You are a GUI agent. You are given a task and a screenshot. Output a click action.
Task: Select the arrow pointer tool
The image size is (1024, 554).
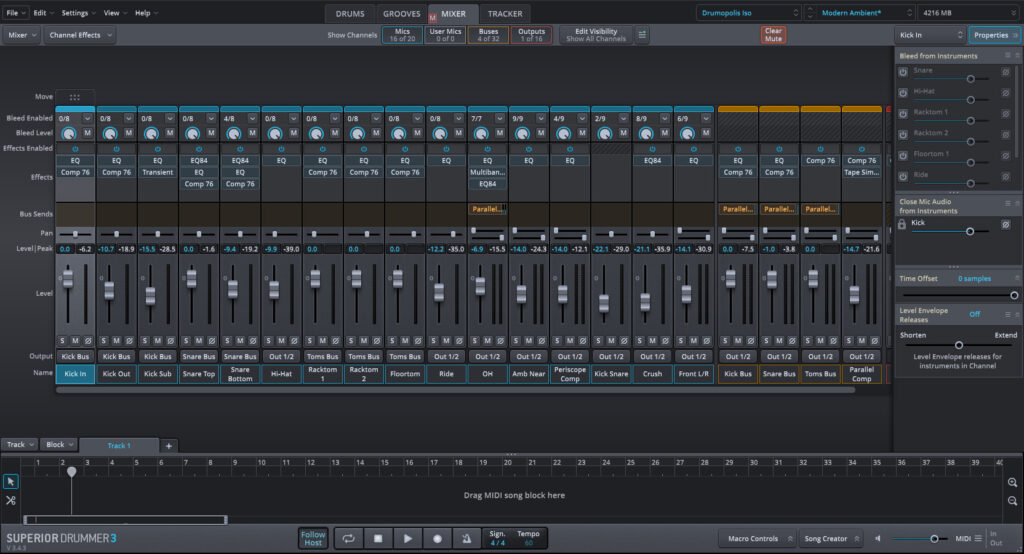coord(10,481)
